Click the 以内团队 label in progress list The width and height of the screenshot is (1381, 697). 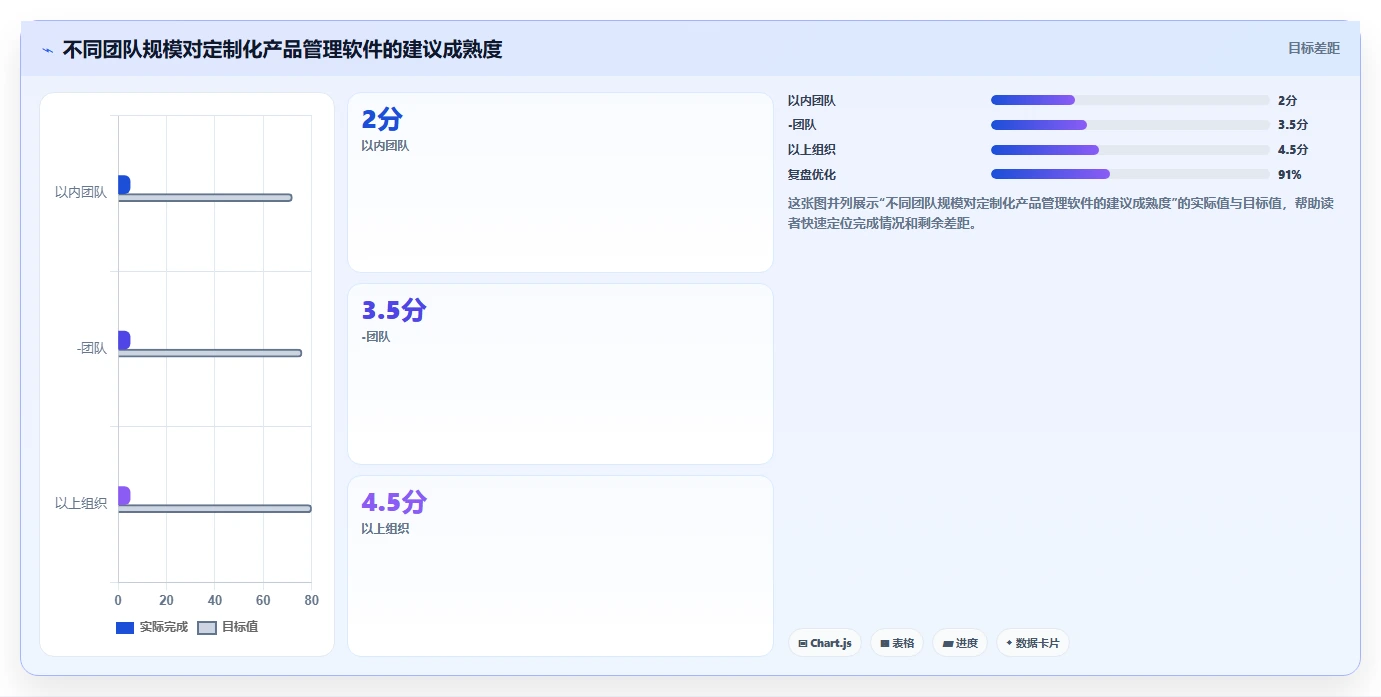812,100
